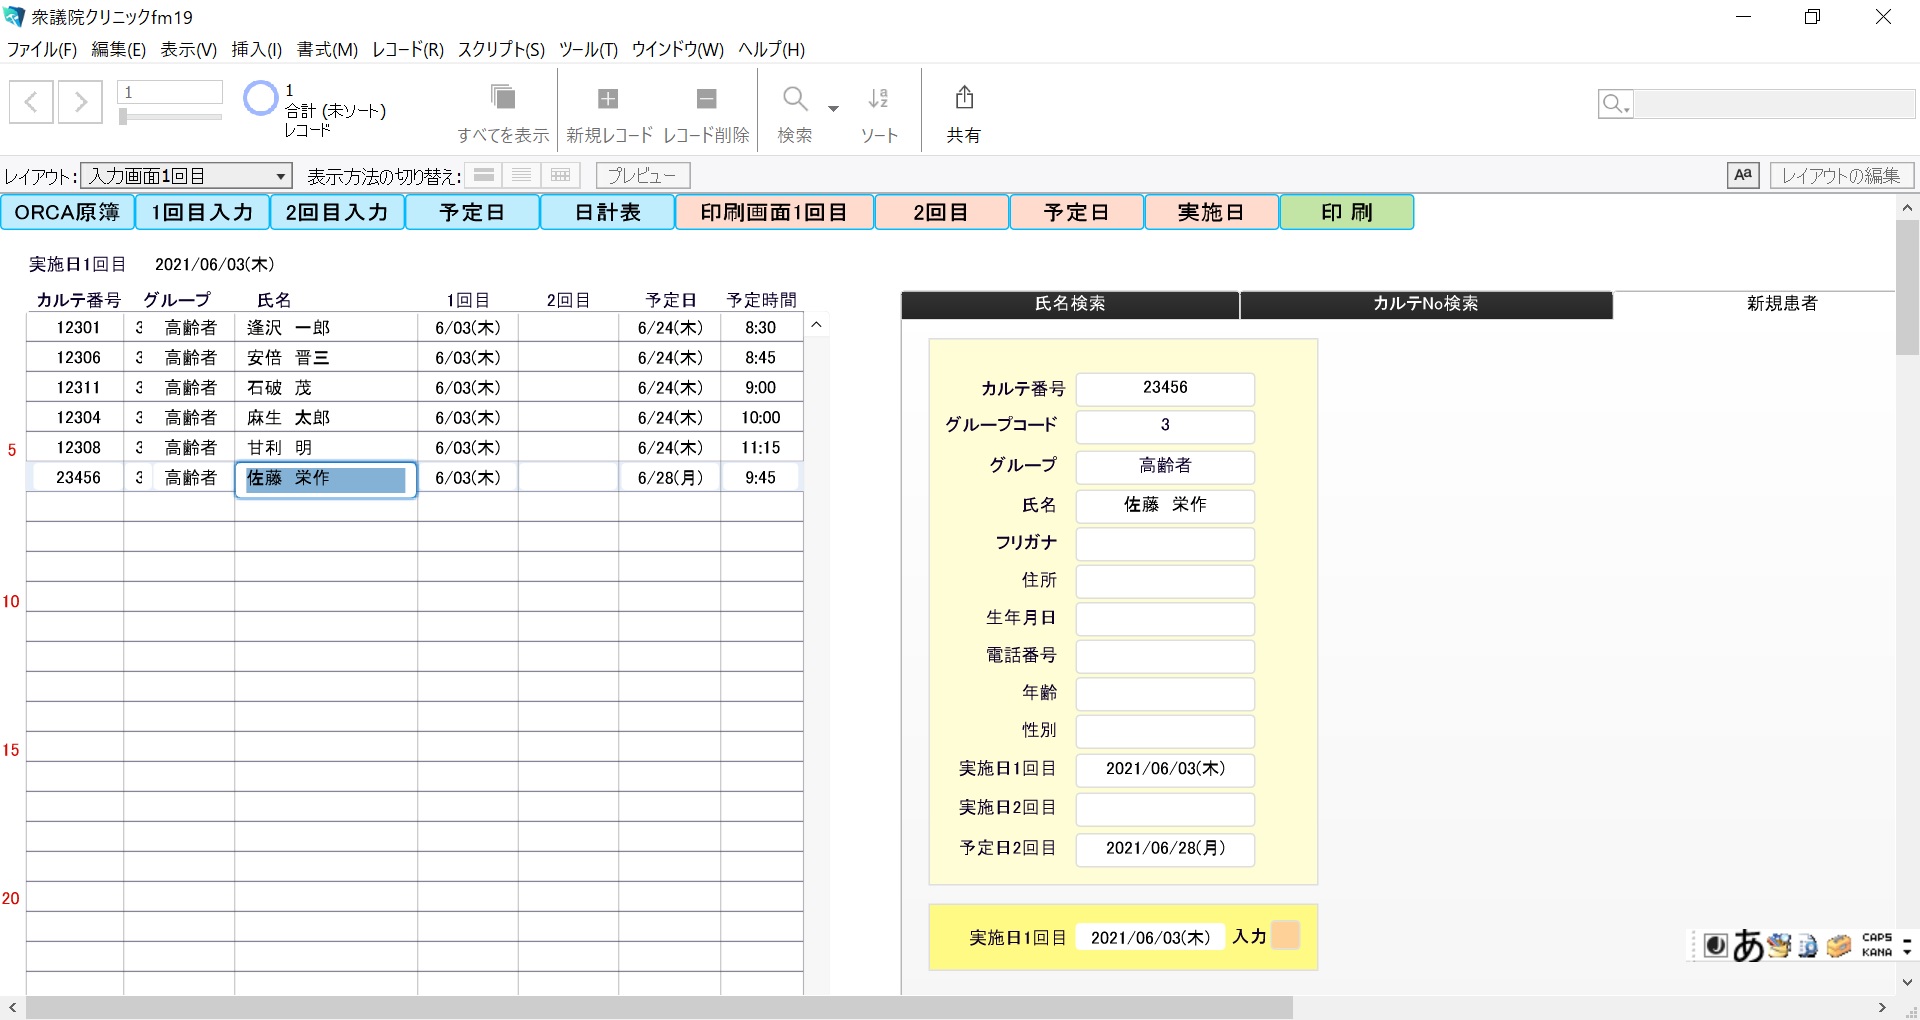
Task: Click the portal scroll up arrow
Action: tap(816, 325)
